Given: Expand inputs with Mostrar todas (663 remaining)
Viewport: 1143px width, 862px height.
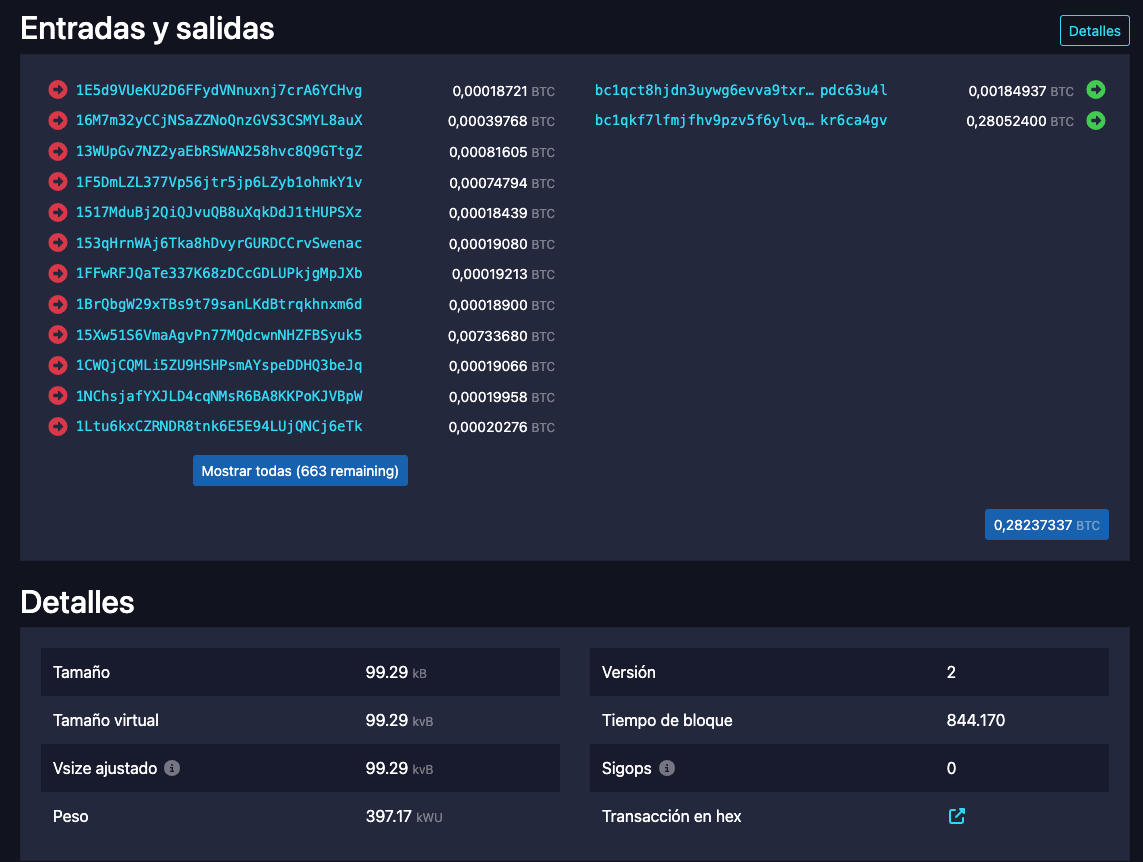Looking at the screenshot, I should pos(300,471).
